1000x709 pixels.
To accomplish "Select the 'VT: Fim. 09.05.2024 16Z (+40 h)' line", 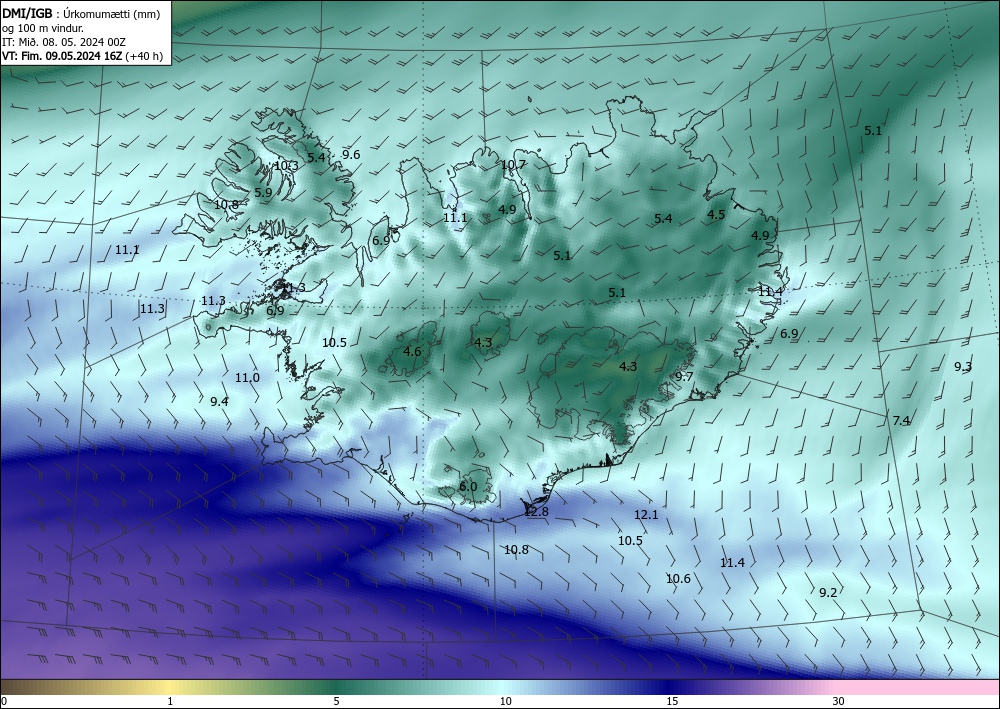I will tap(82, 56).
